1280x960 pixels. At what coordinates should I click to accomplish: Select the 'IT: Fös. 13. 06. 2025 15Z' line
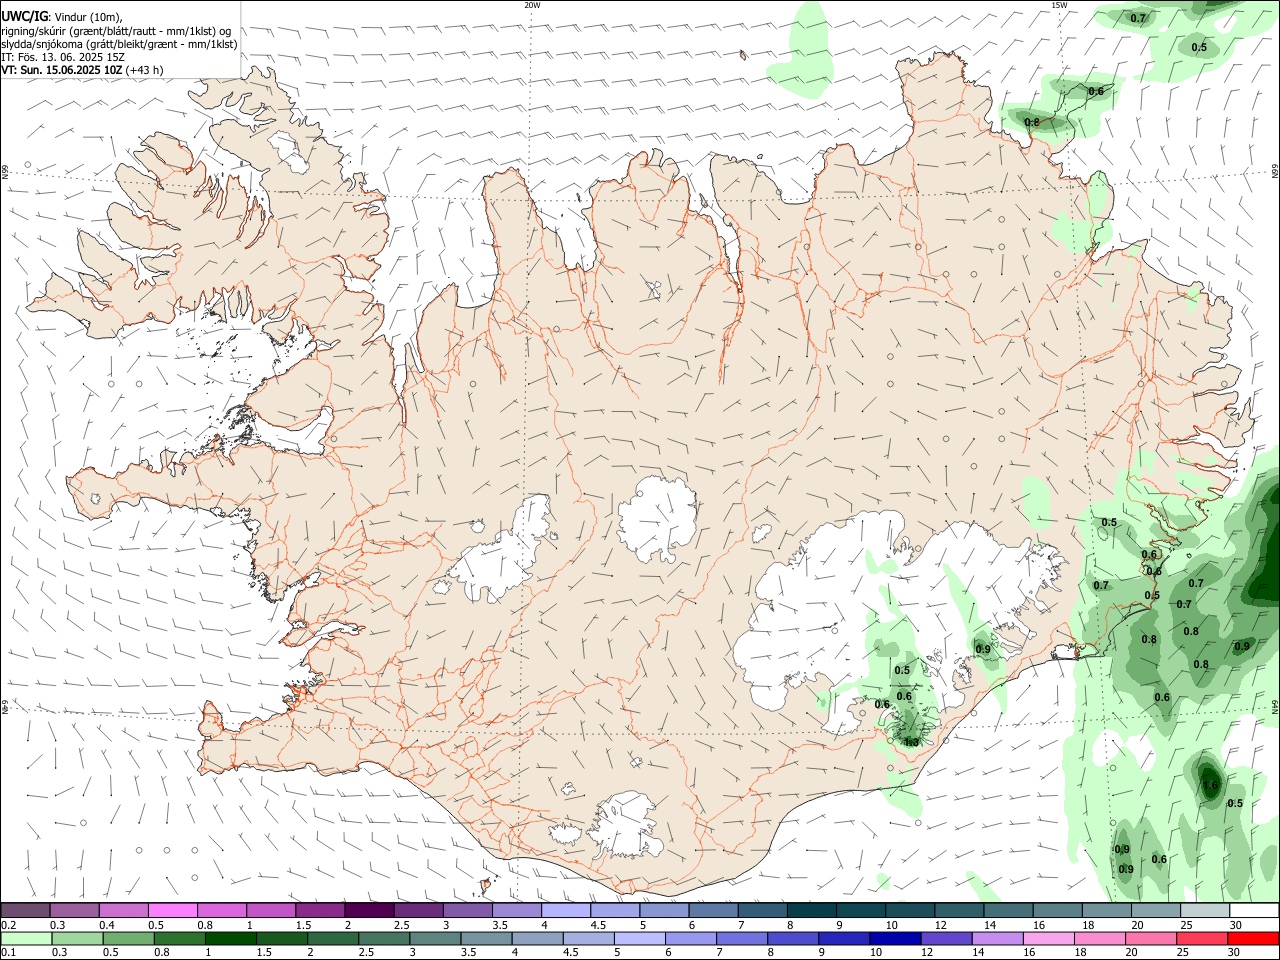(x=63, y=57)
